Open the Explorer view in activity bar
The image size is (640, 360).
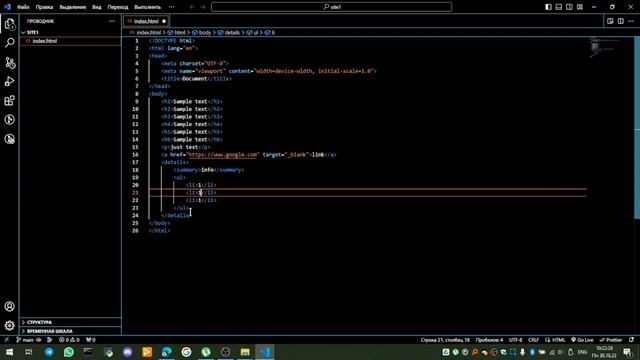[9, 24]
